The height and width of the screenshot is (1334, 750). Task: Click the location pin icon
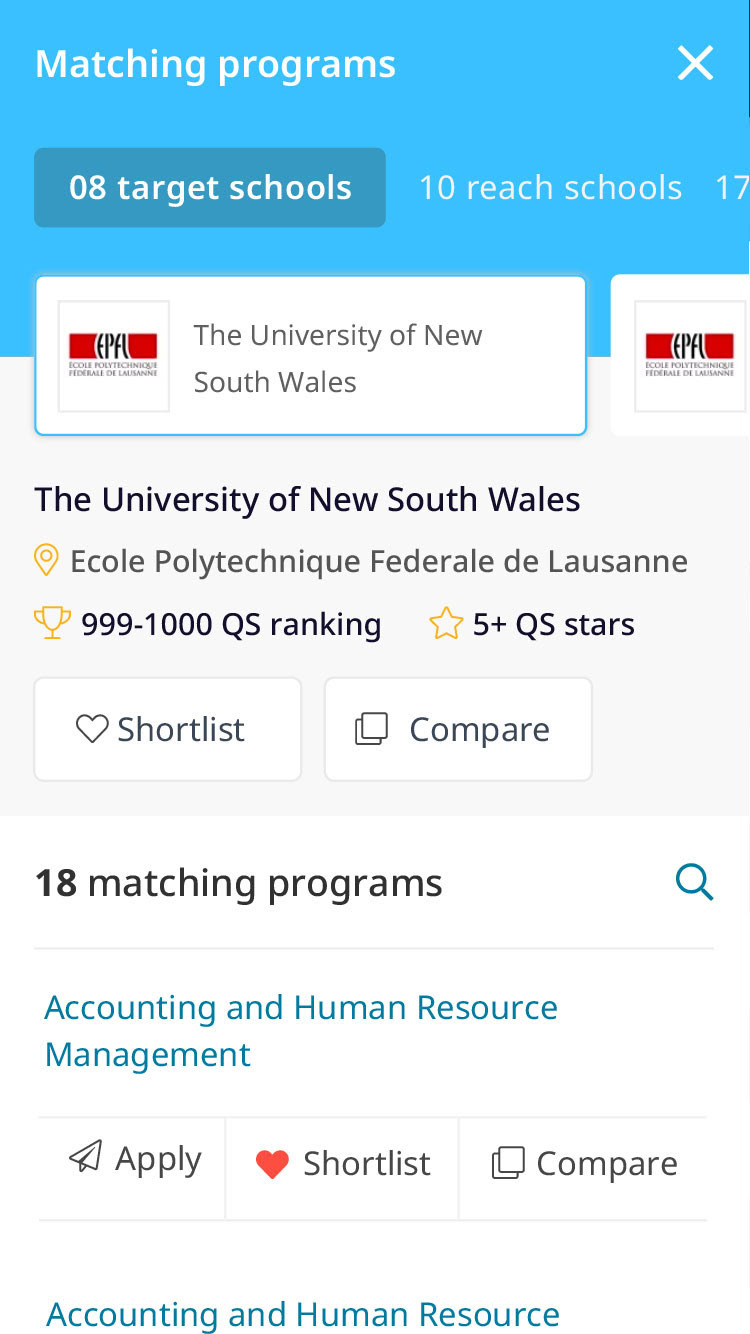point(46,561)
